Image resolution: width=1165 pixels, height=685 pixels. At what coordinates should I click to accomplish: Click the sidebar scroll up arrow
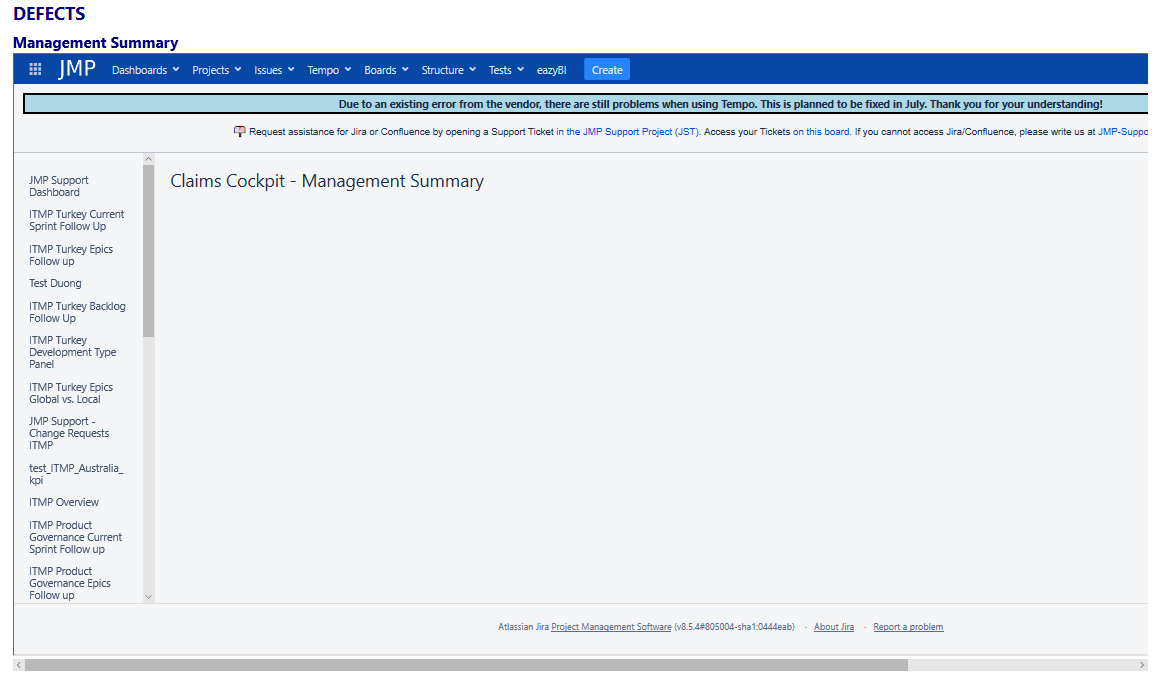click(149, 159)
